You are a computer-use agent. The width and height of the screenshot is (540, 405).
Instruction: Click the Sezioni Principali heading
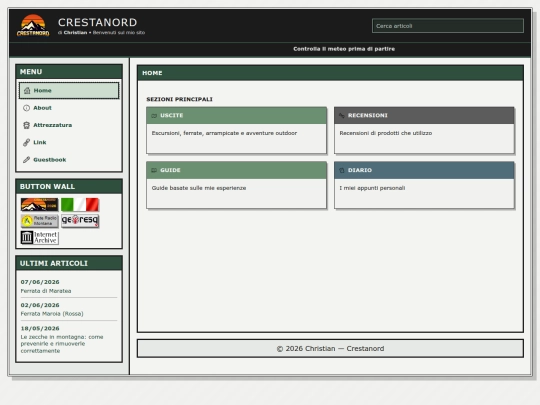coord(179,100)
